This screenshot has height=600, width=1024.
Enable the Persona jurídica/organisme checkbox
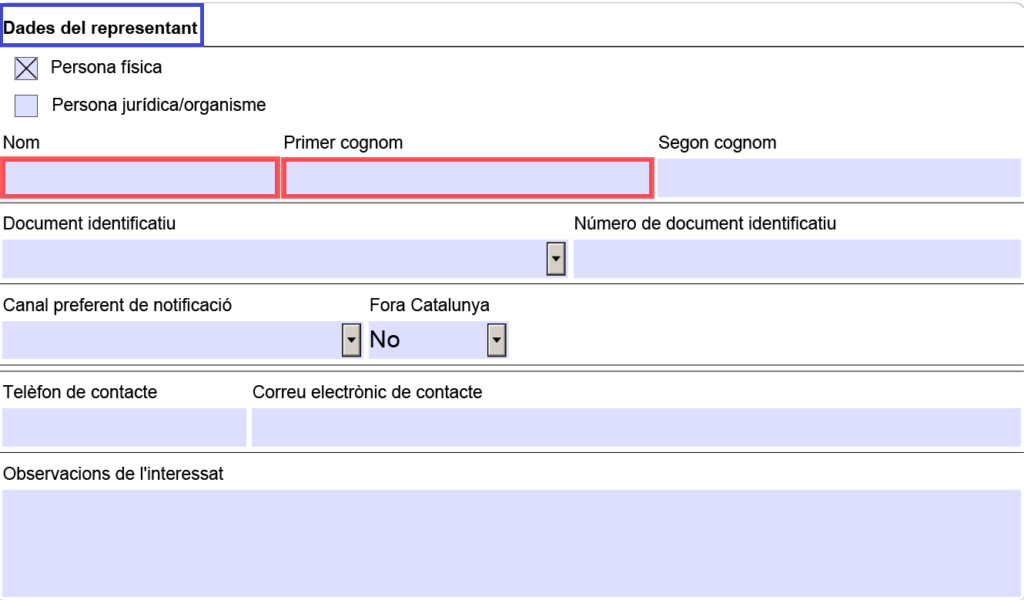point(27,105)
